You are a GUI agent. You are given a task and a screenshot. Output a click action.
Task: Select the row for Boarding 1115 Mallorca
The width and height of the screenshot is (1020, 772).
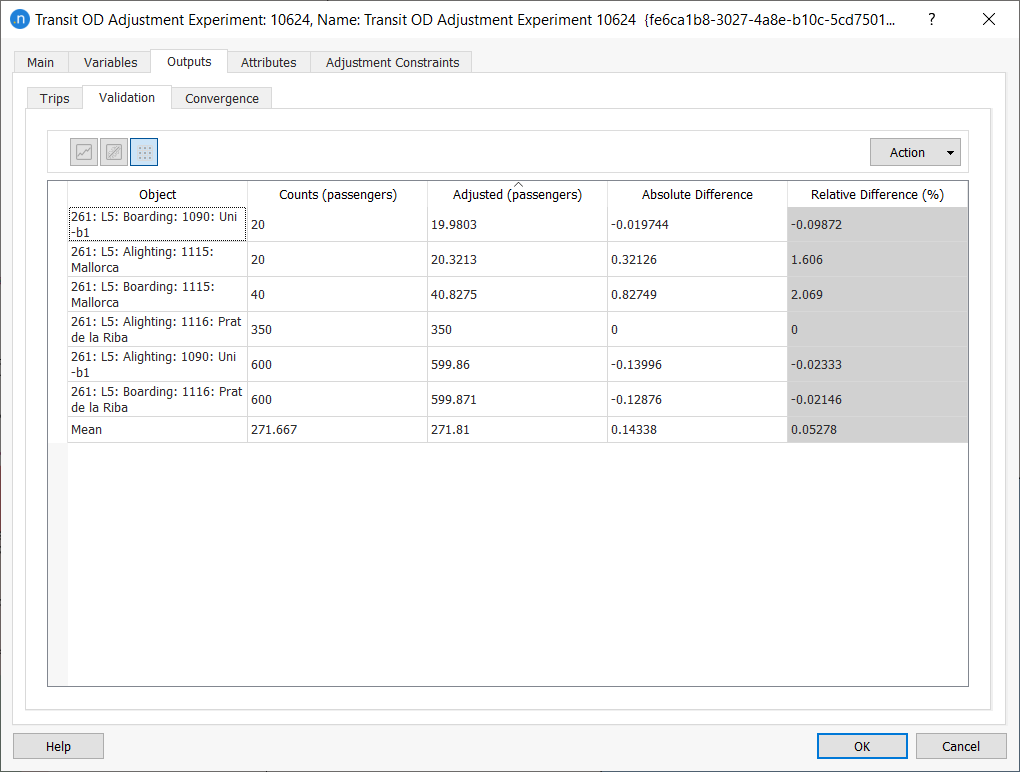point(157,294)
